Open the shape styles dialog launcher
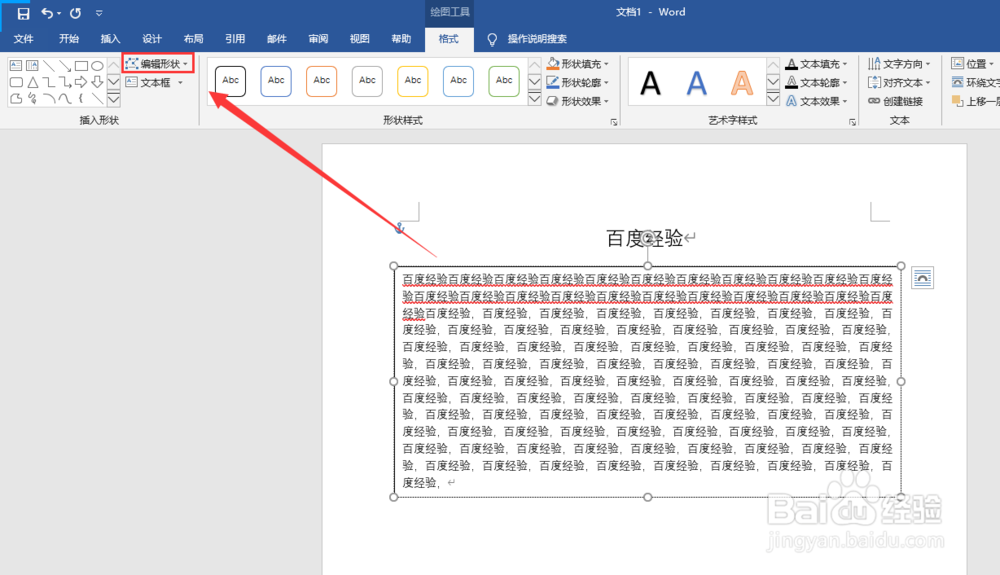This screenshot has width=1000, height=575. click(x=614, y=122)
